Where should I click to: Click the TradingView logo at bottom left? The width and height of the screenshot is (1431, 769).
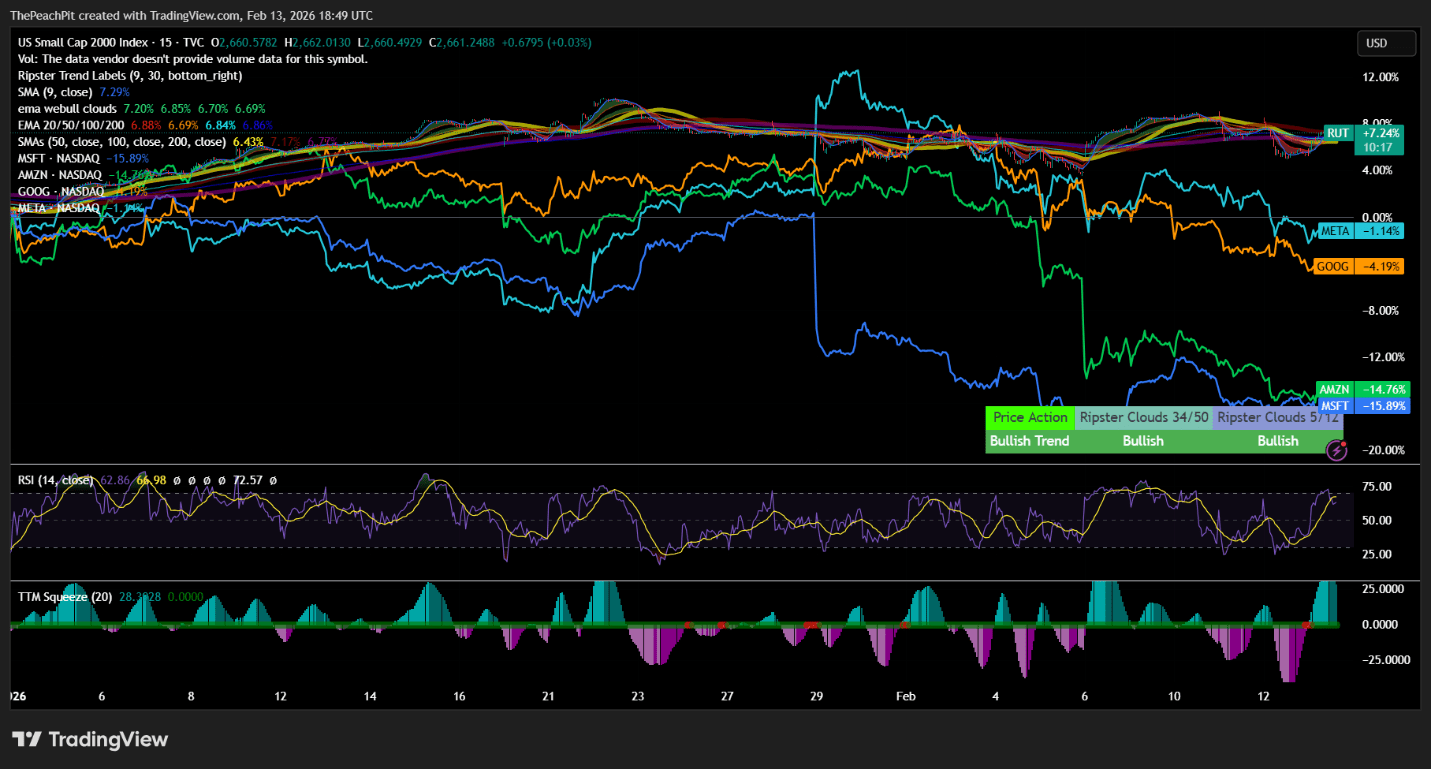coord(90,739)
